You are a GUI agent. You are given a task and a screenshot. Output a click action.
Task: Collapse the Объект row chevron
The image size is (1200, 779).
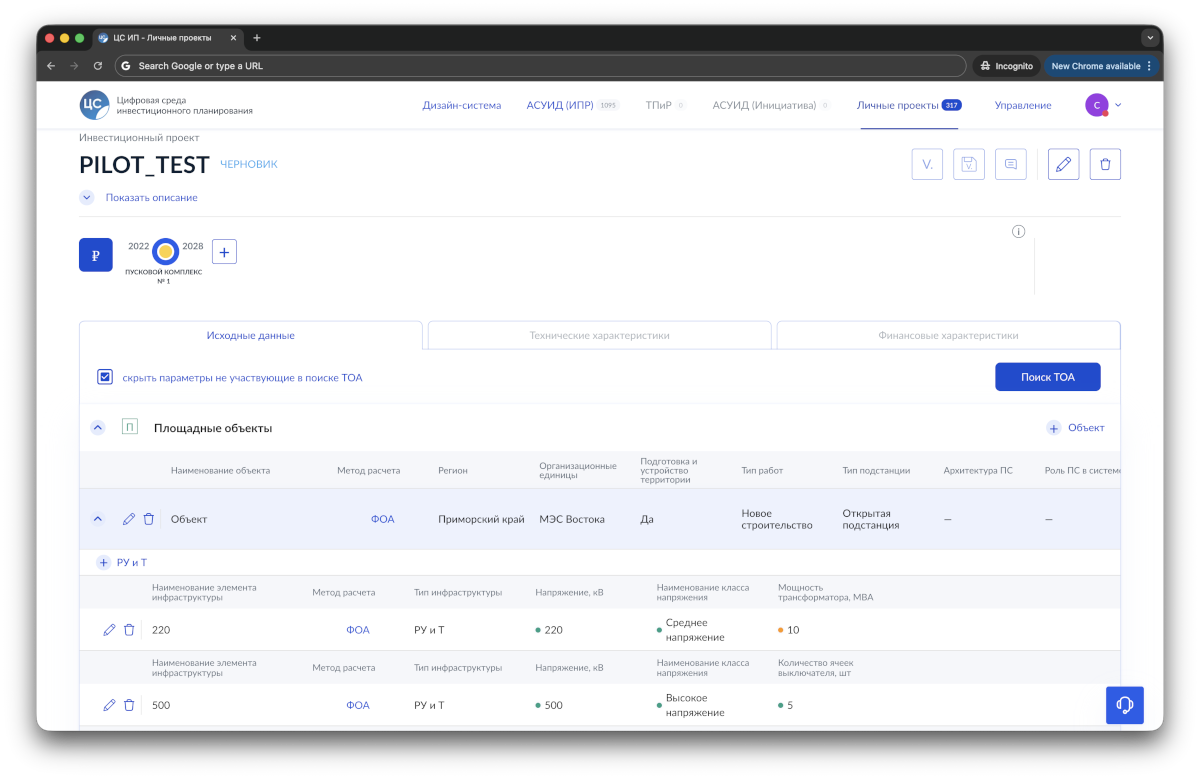click(x=97, y=519)
